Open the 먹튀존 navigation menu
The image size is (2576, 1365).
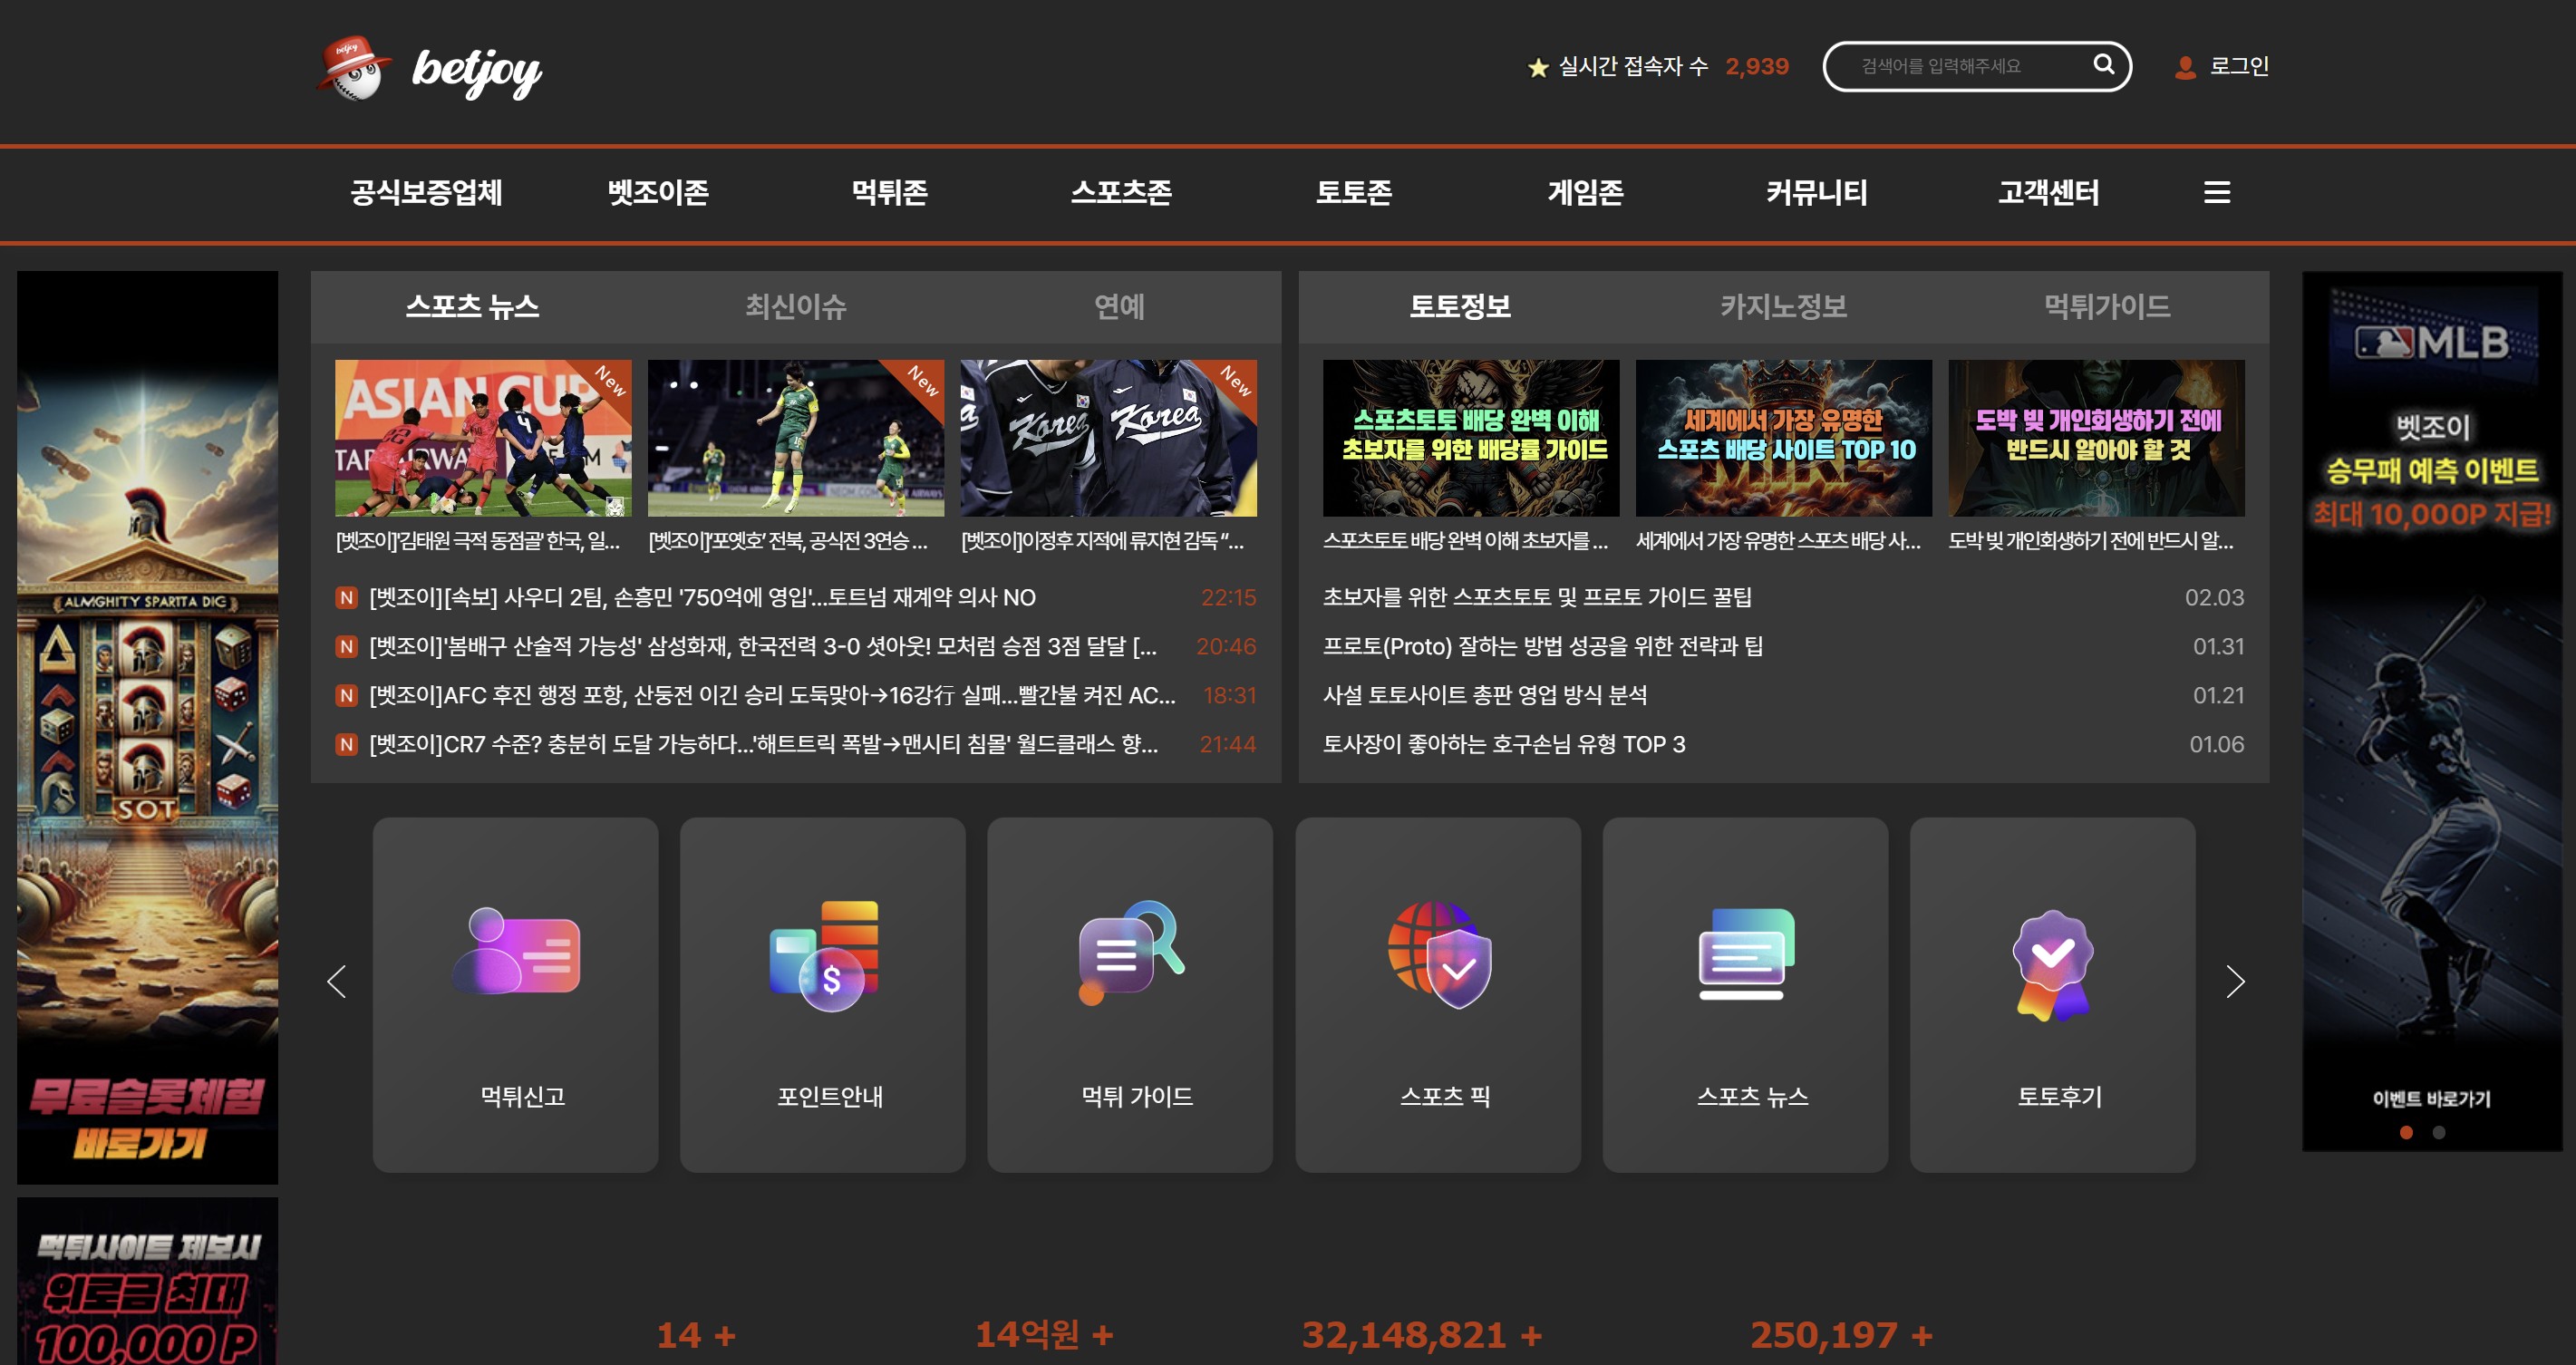click(889, 192)
